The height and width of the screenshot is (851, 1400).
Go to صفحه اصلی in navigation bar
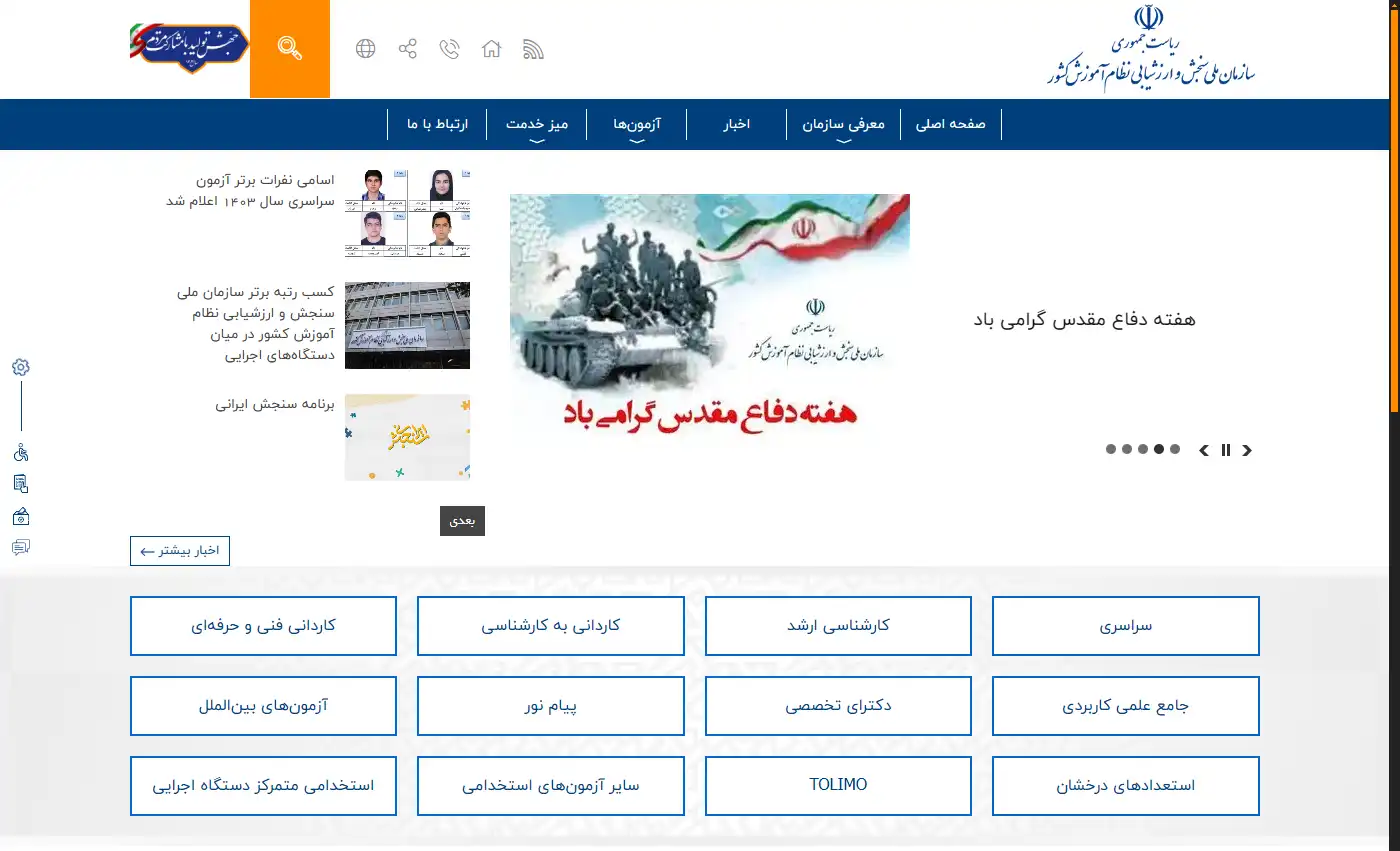951,125
